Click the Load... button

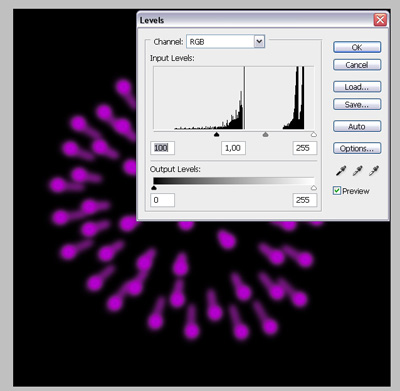click(x=357, y=87)
